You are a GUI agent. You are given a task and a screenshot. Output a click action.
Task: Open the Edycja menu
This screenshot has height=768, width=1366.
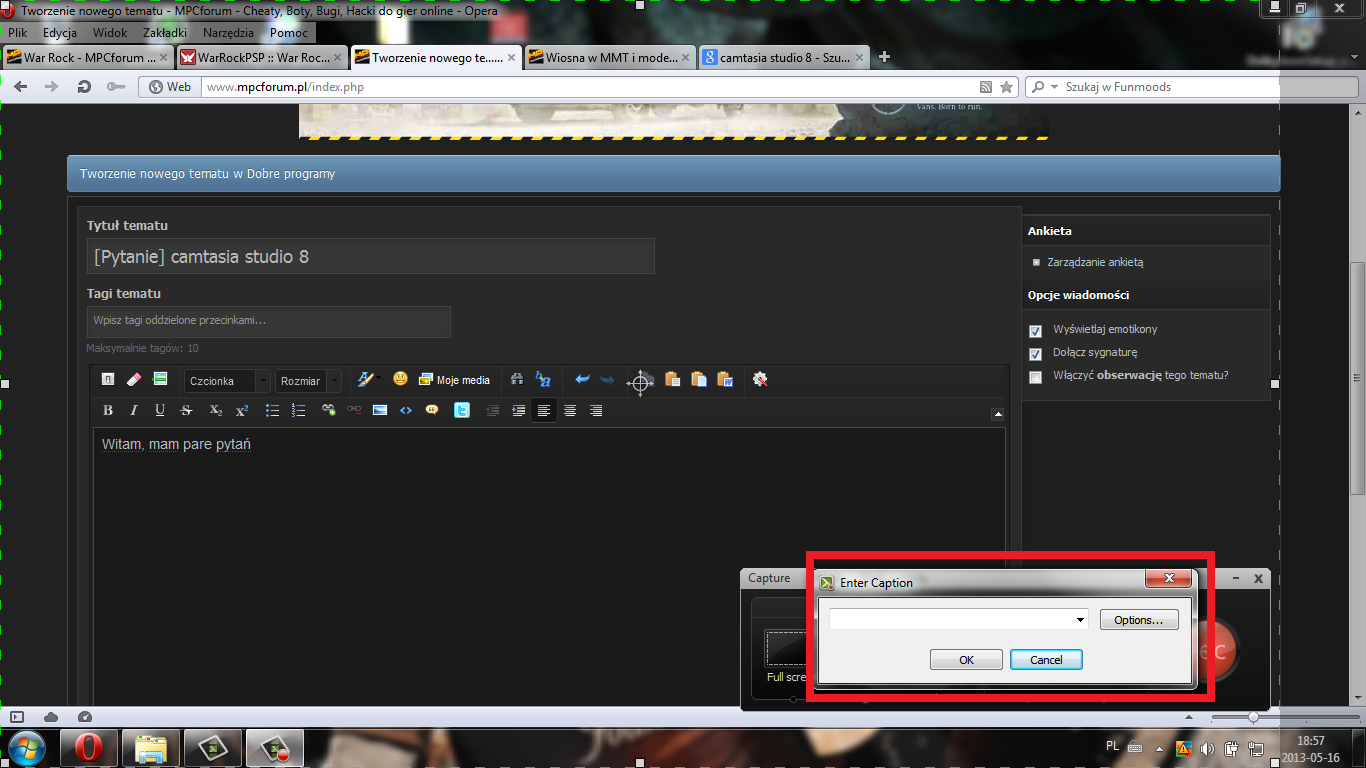tap(60, 33)
